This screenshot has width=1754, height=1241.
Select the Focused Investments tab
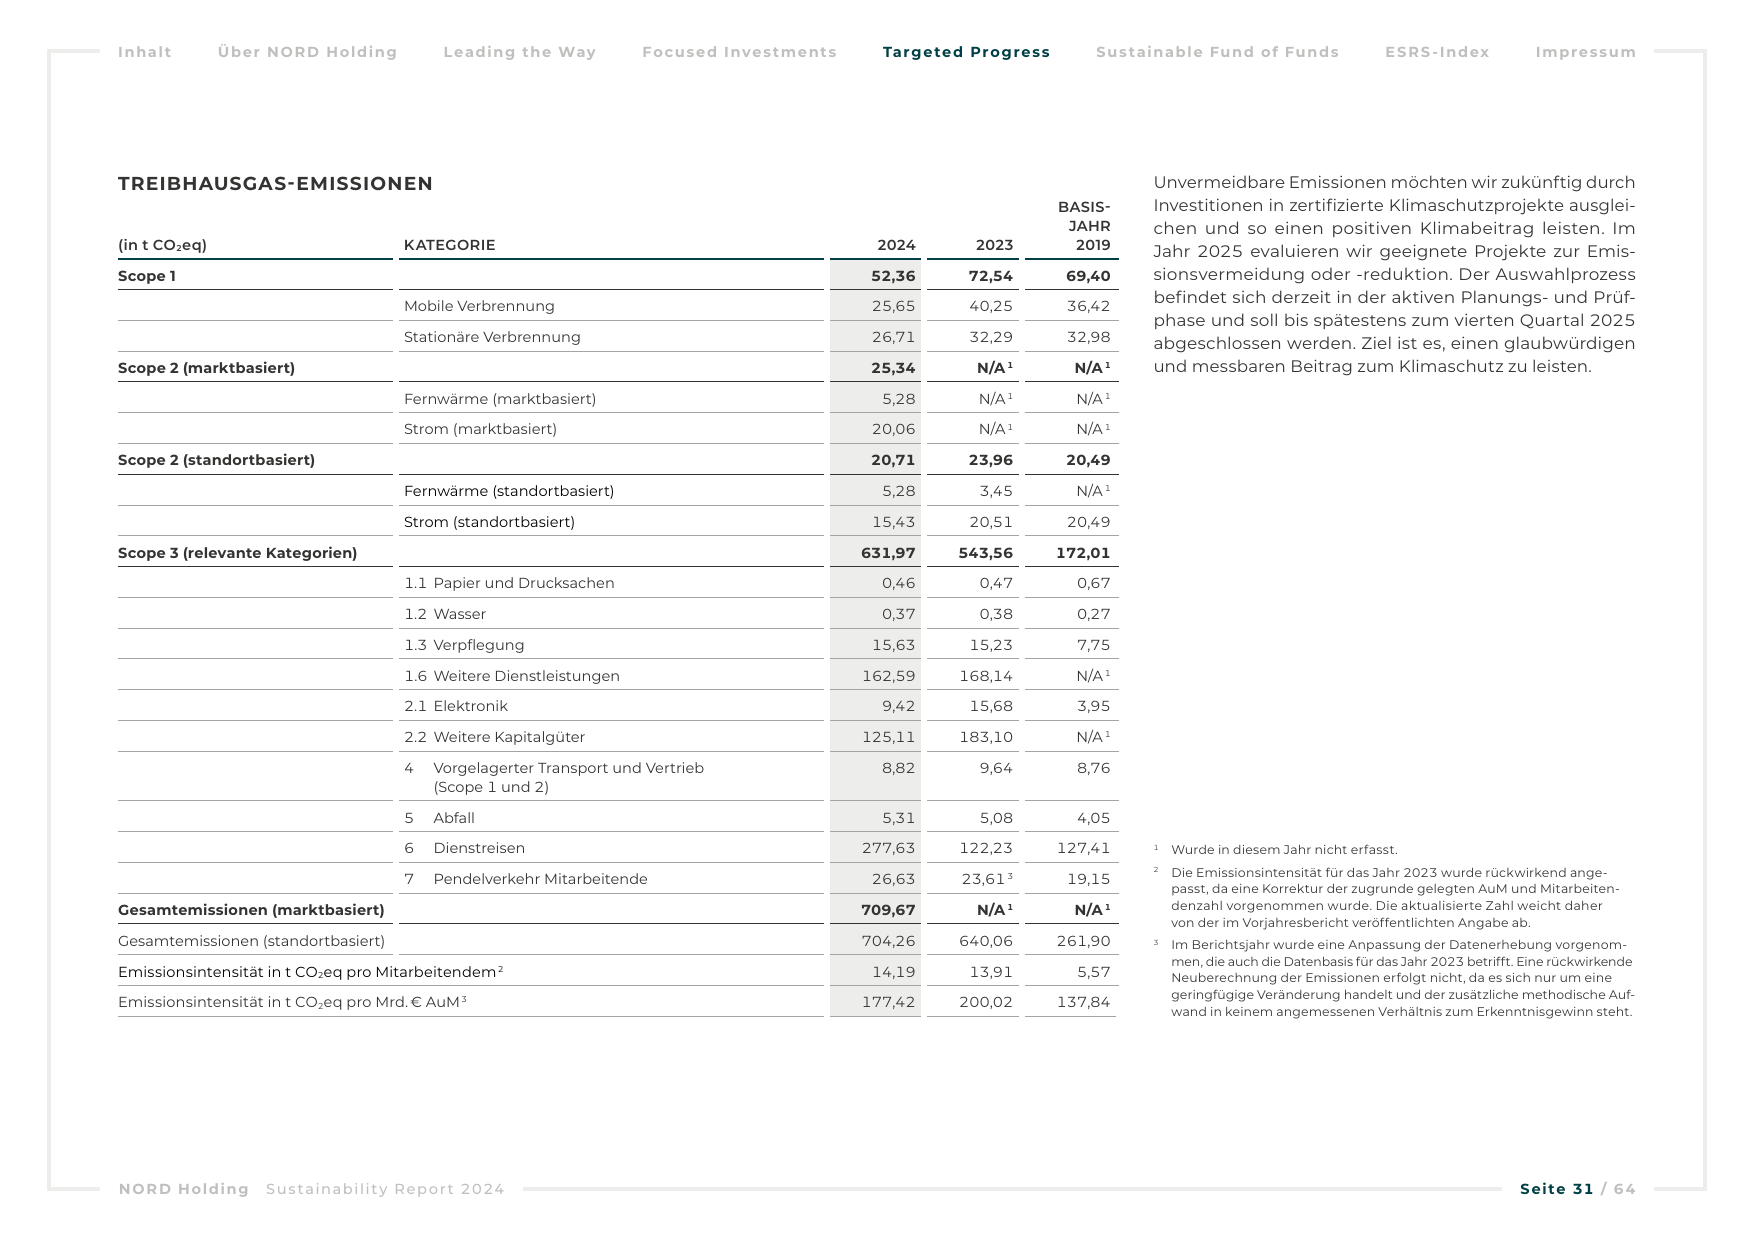tap(739, 52)
